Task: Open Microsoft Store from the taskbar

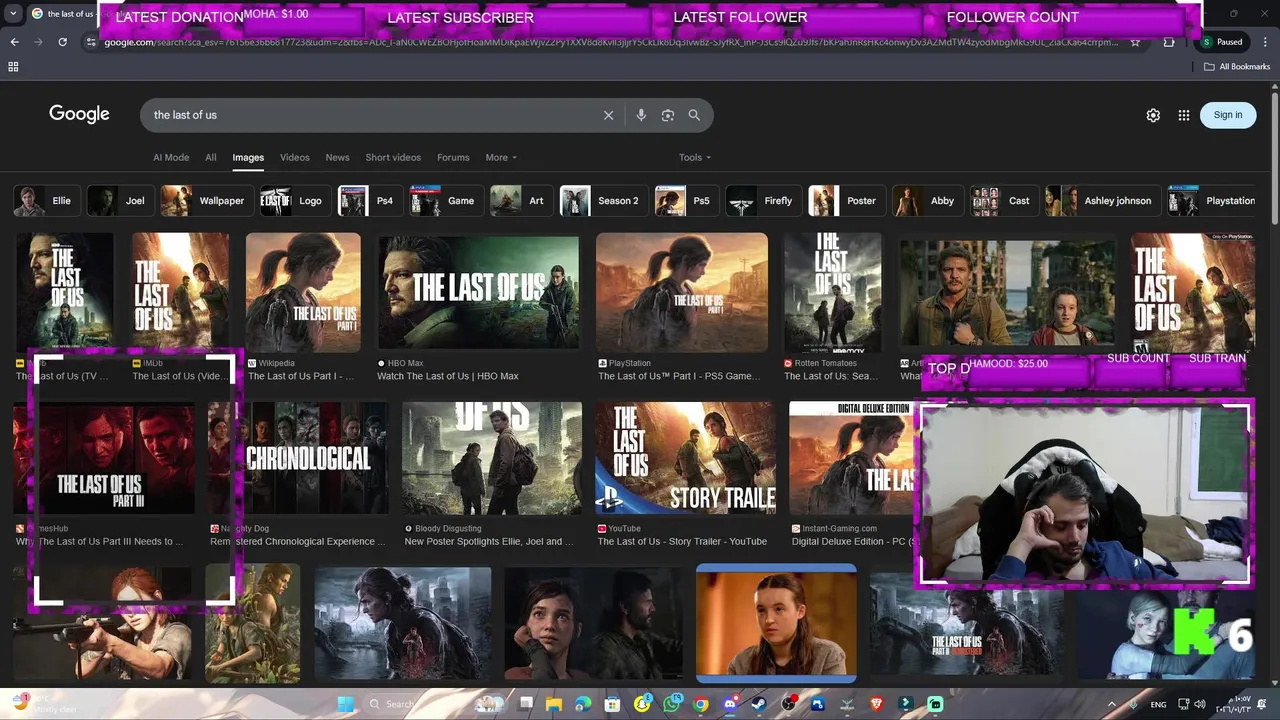Action: 612,704
